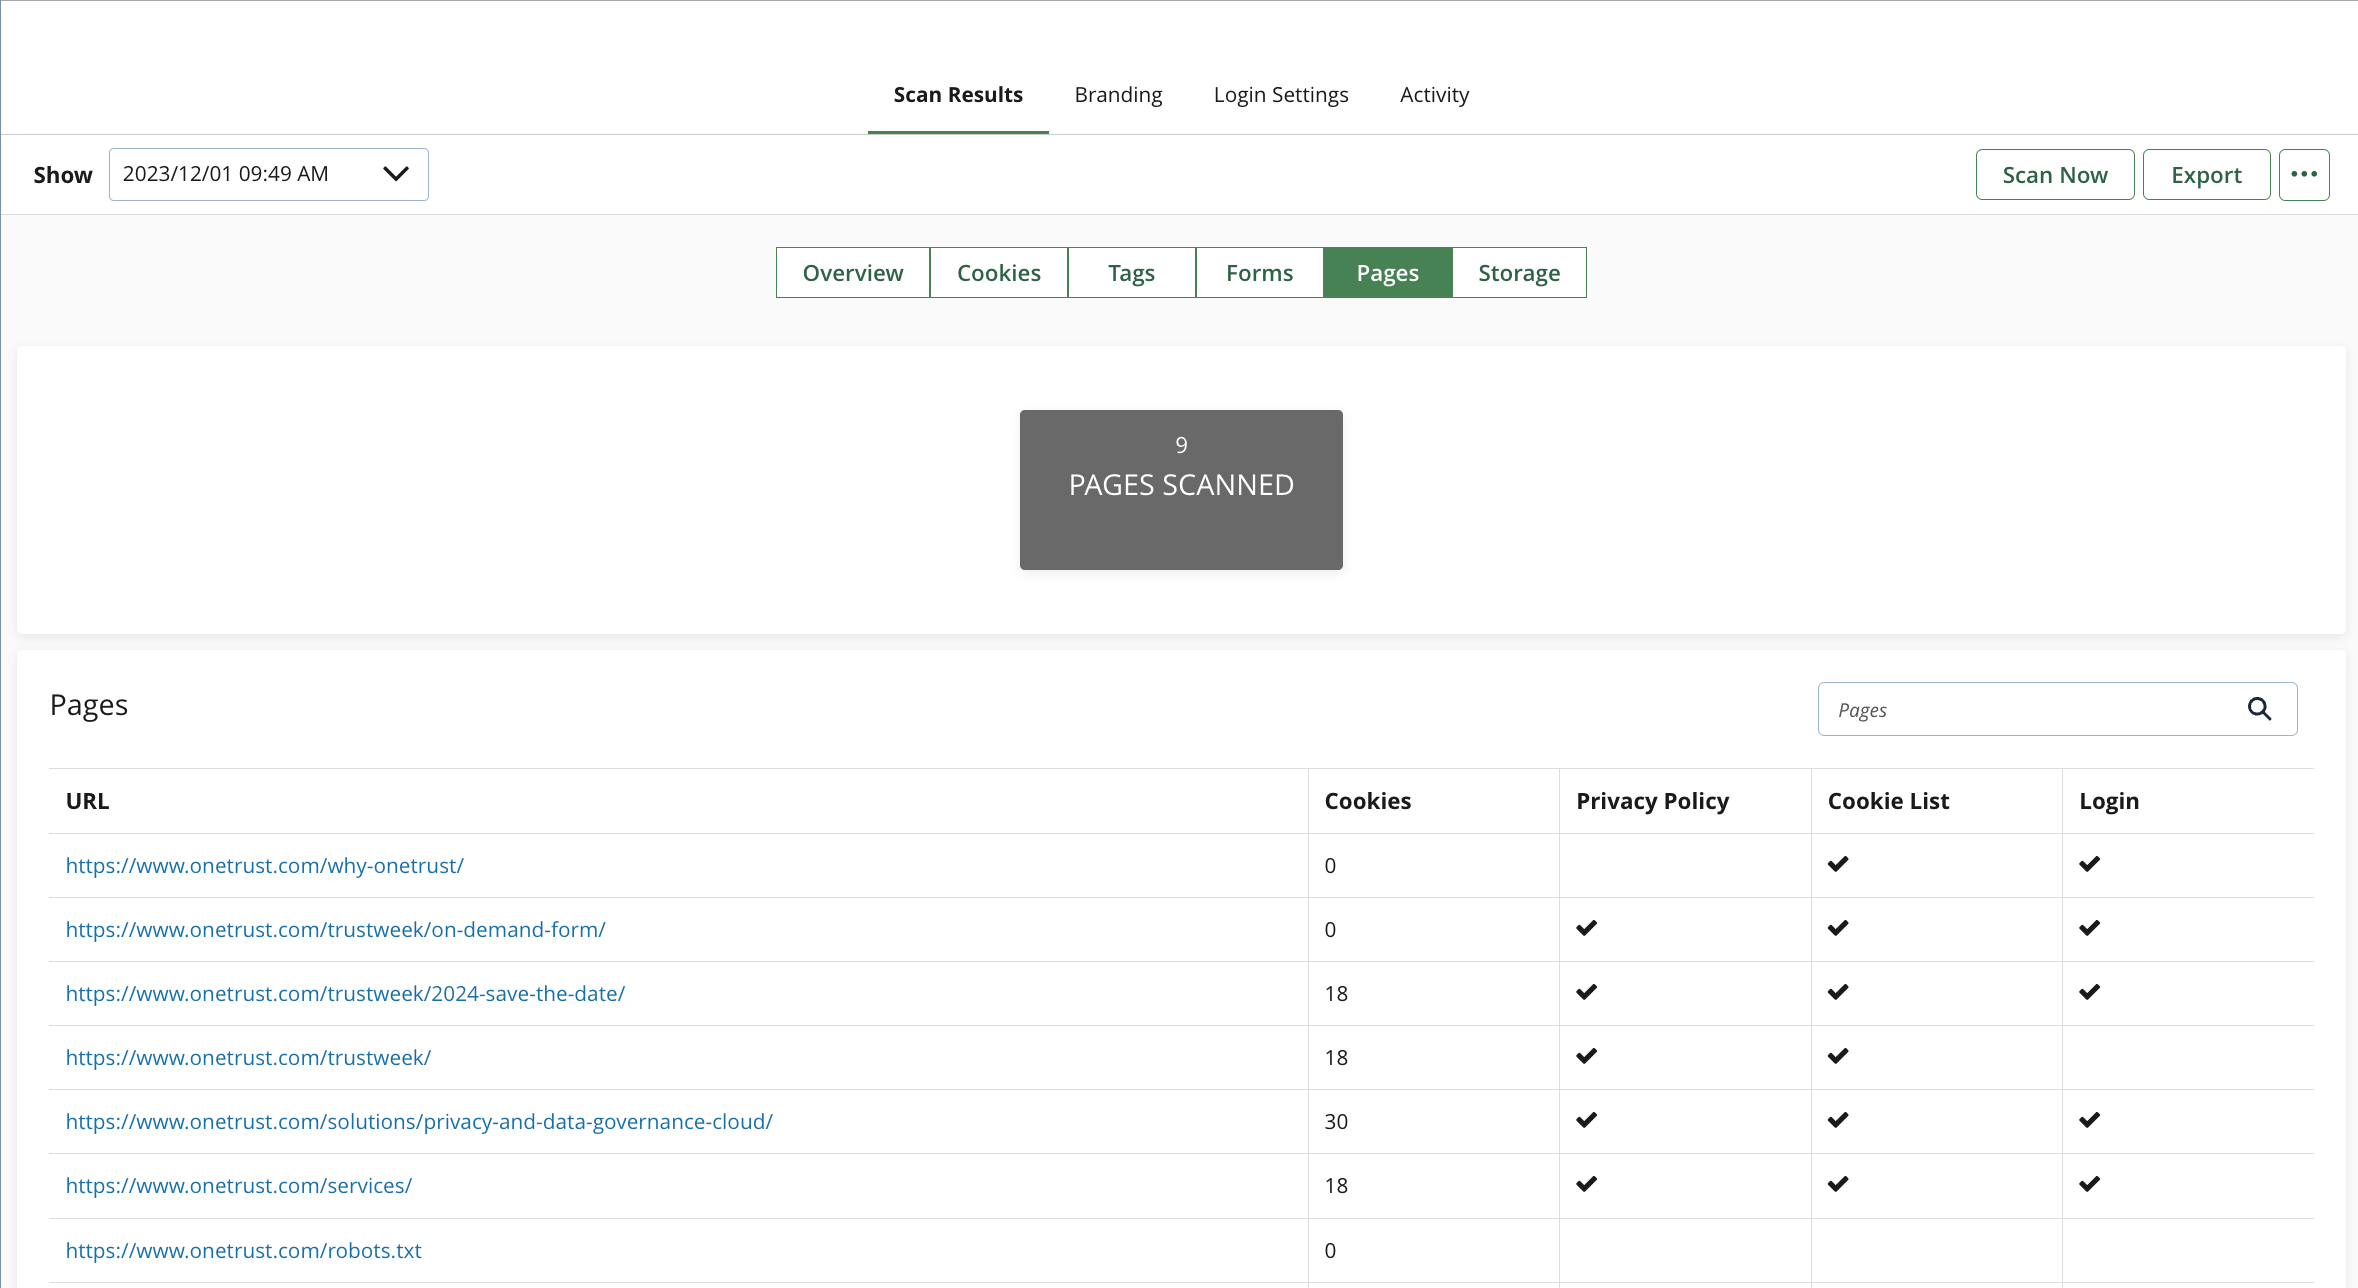Switch to the Branding tab
The image size is (2358, 1288).
click(1118, 95)
